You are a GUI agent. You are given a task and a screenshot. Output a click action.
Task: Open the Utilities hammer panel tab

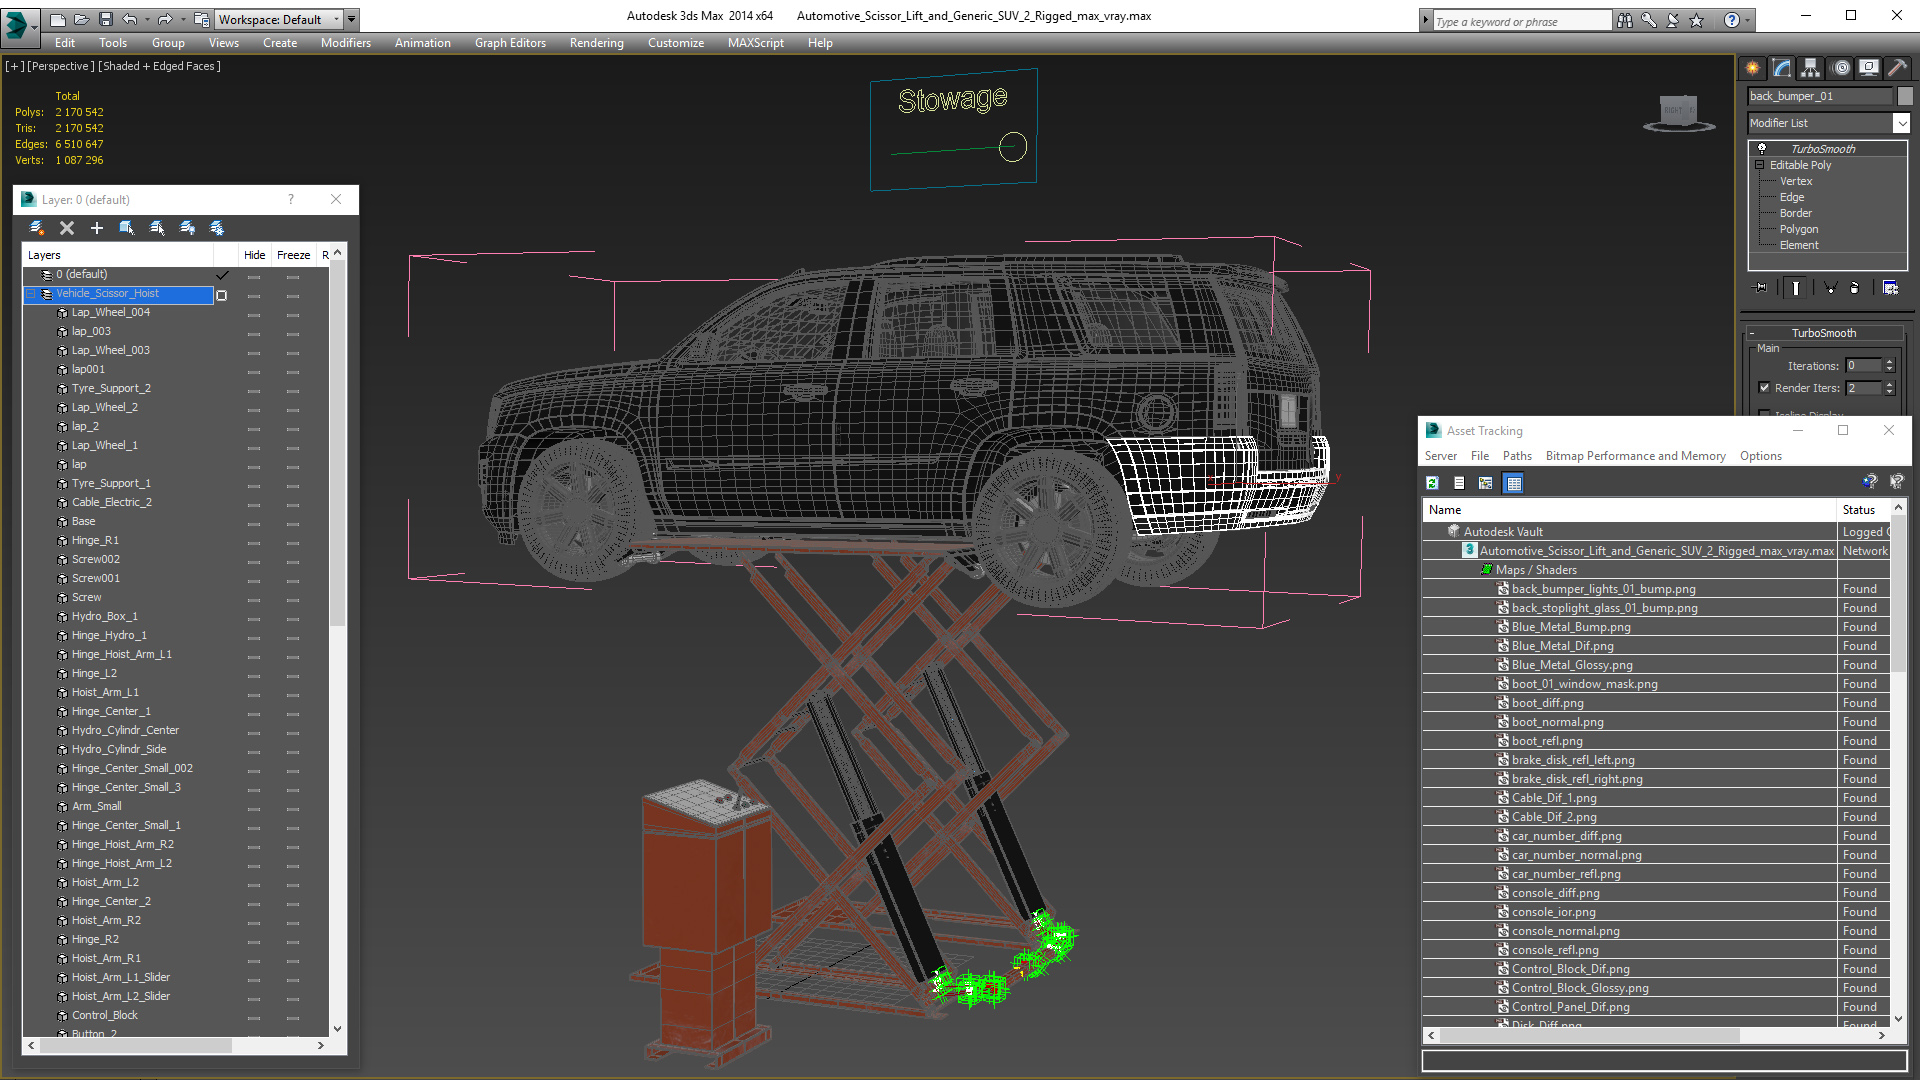(1897, 68)
